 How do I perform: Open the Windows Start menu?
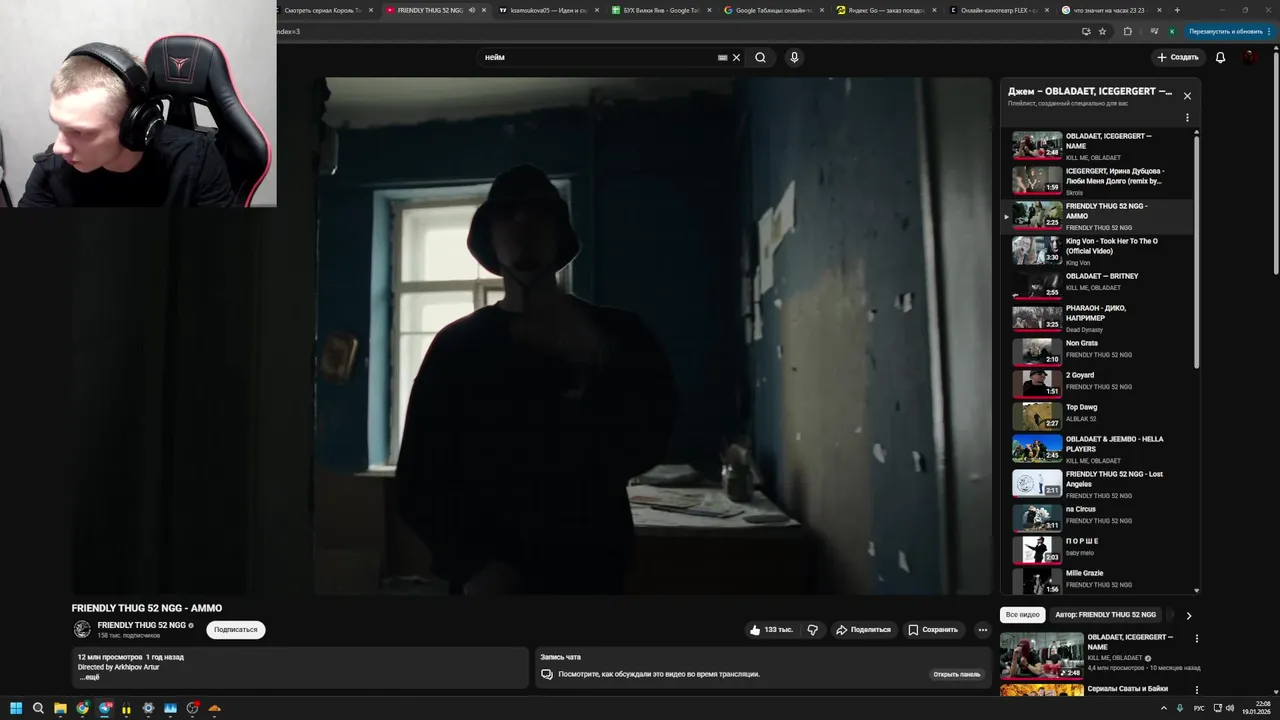(x=16, y=708)
